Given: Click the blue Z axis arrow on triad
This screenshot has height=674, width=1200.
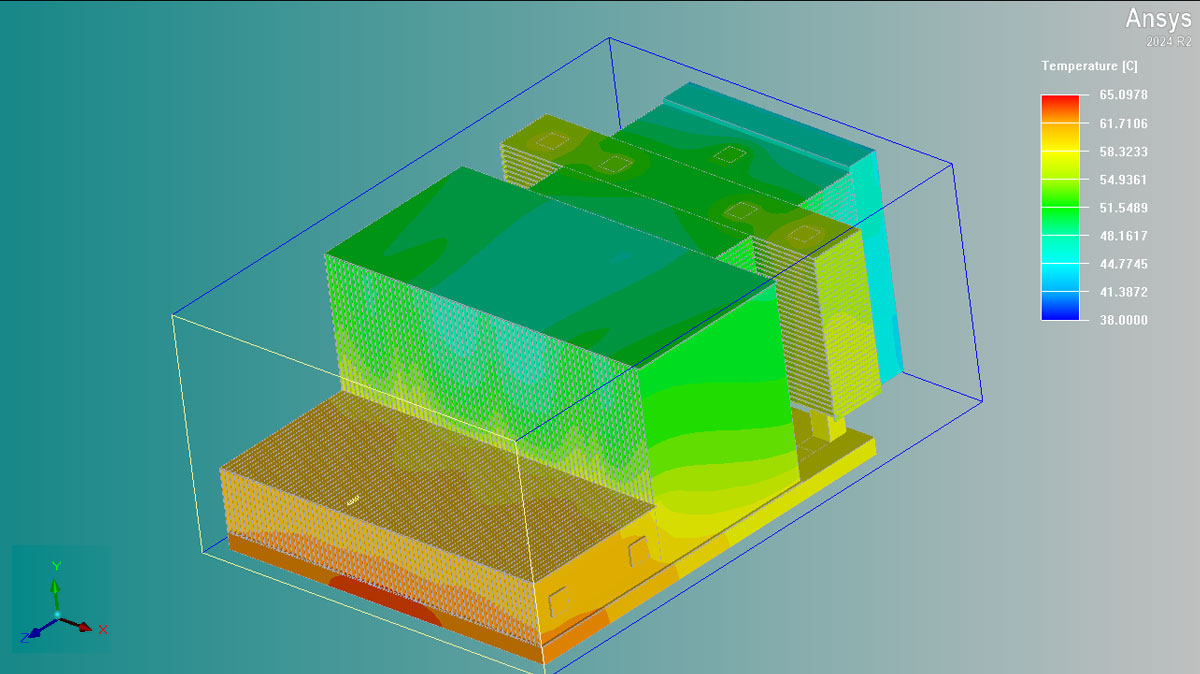Looking at the screenshot, I should tap(33, 630).
